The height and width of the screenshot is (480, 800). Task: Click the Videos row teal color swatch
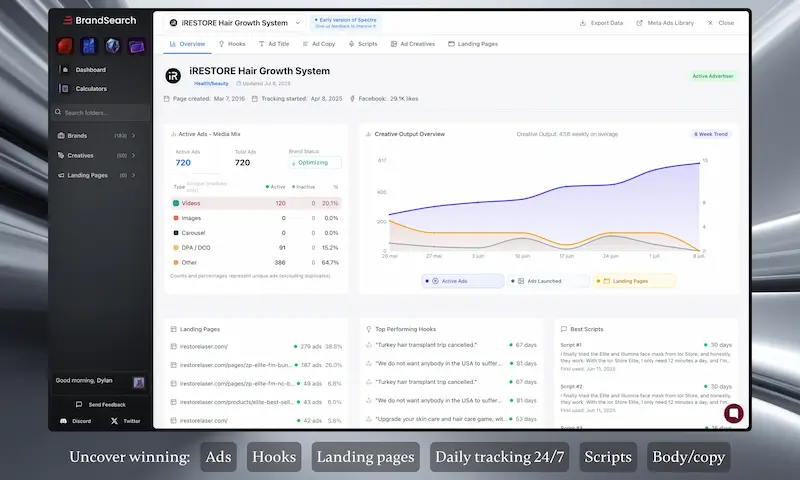[x=176, y=203]
